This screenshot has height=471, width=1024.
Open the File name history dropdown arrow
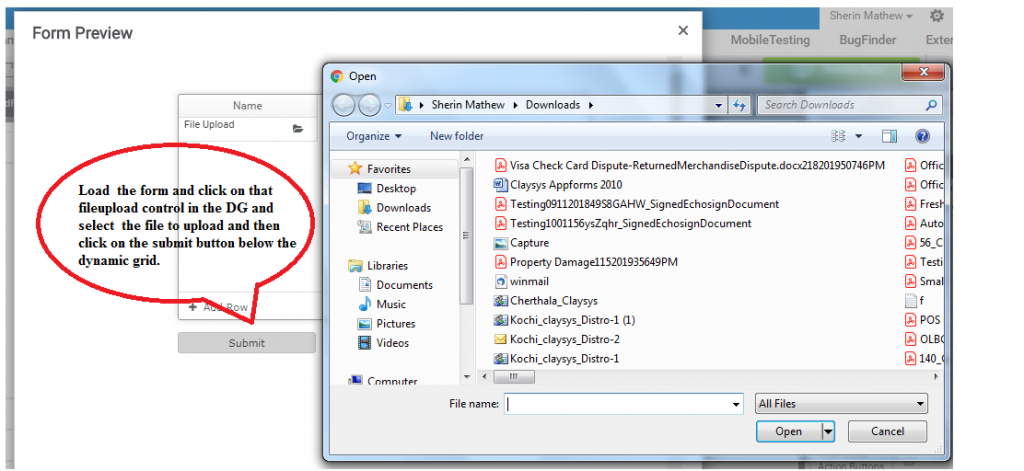(734, 405)
